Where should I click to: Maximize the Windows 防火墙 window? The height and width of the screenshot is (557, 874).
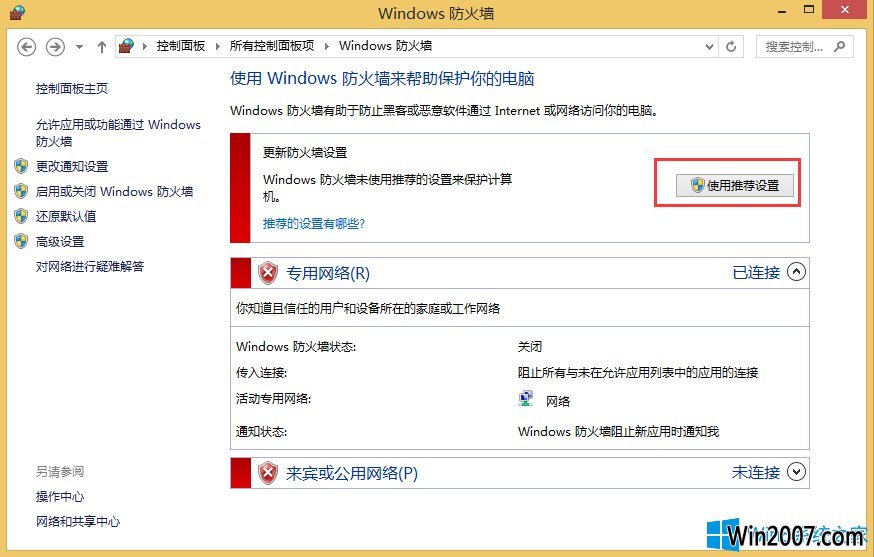pyautogui.click(x=809, y=9)
